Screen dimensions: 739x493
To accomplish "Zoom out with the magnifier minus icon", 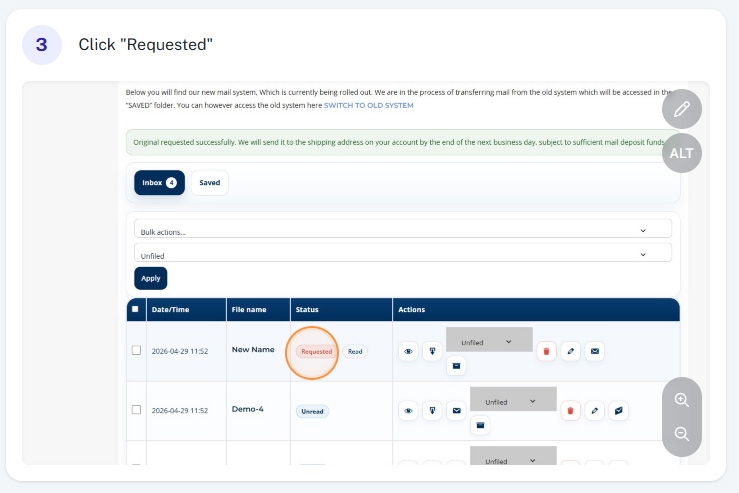I will [682, 434].
